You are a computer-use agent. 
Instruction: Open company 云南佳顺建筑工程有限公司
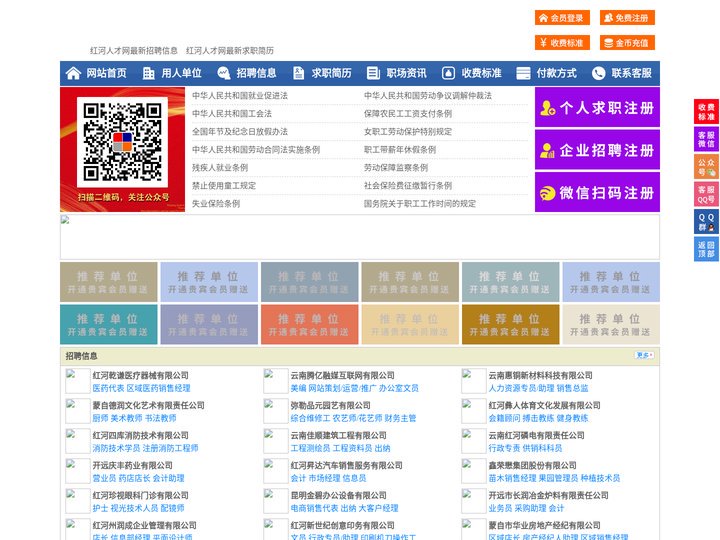(338, 435)
